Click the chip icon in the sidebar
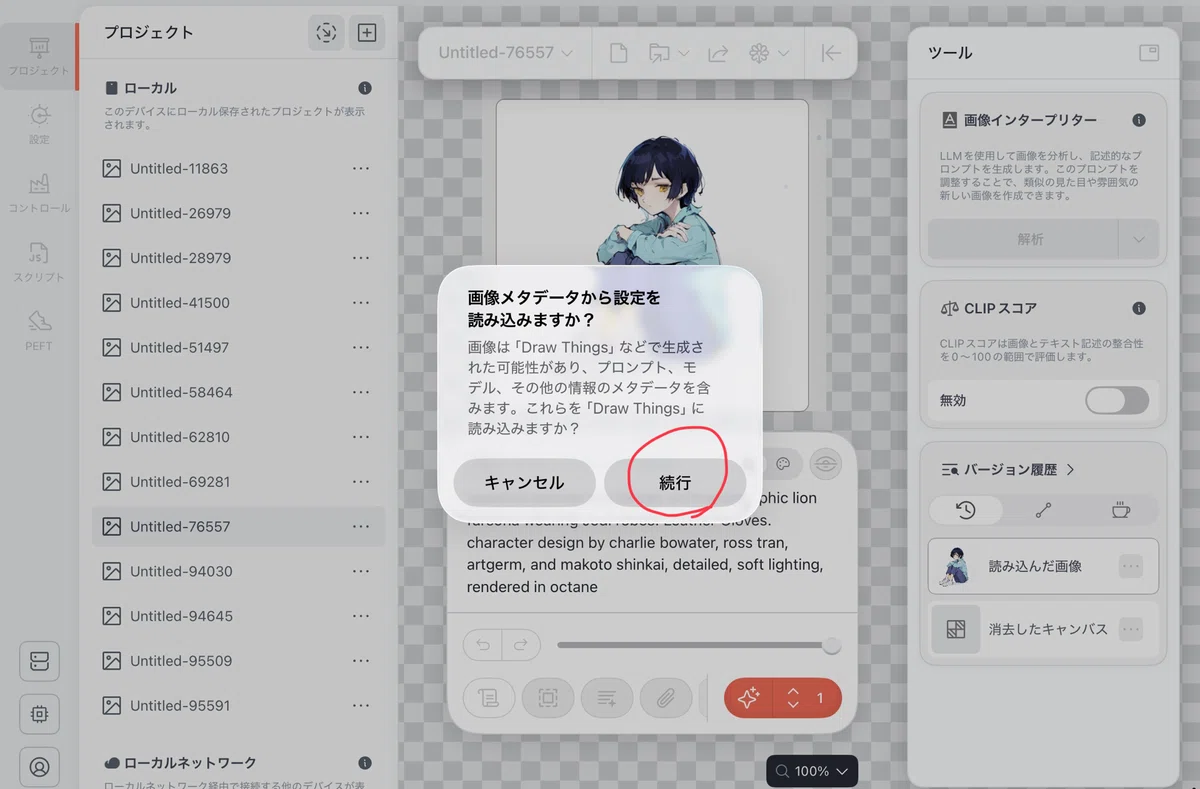 click(39, 715)
